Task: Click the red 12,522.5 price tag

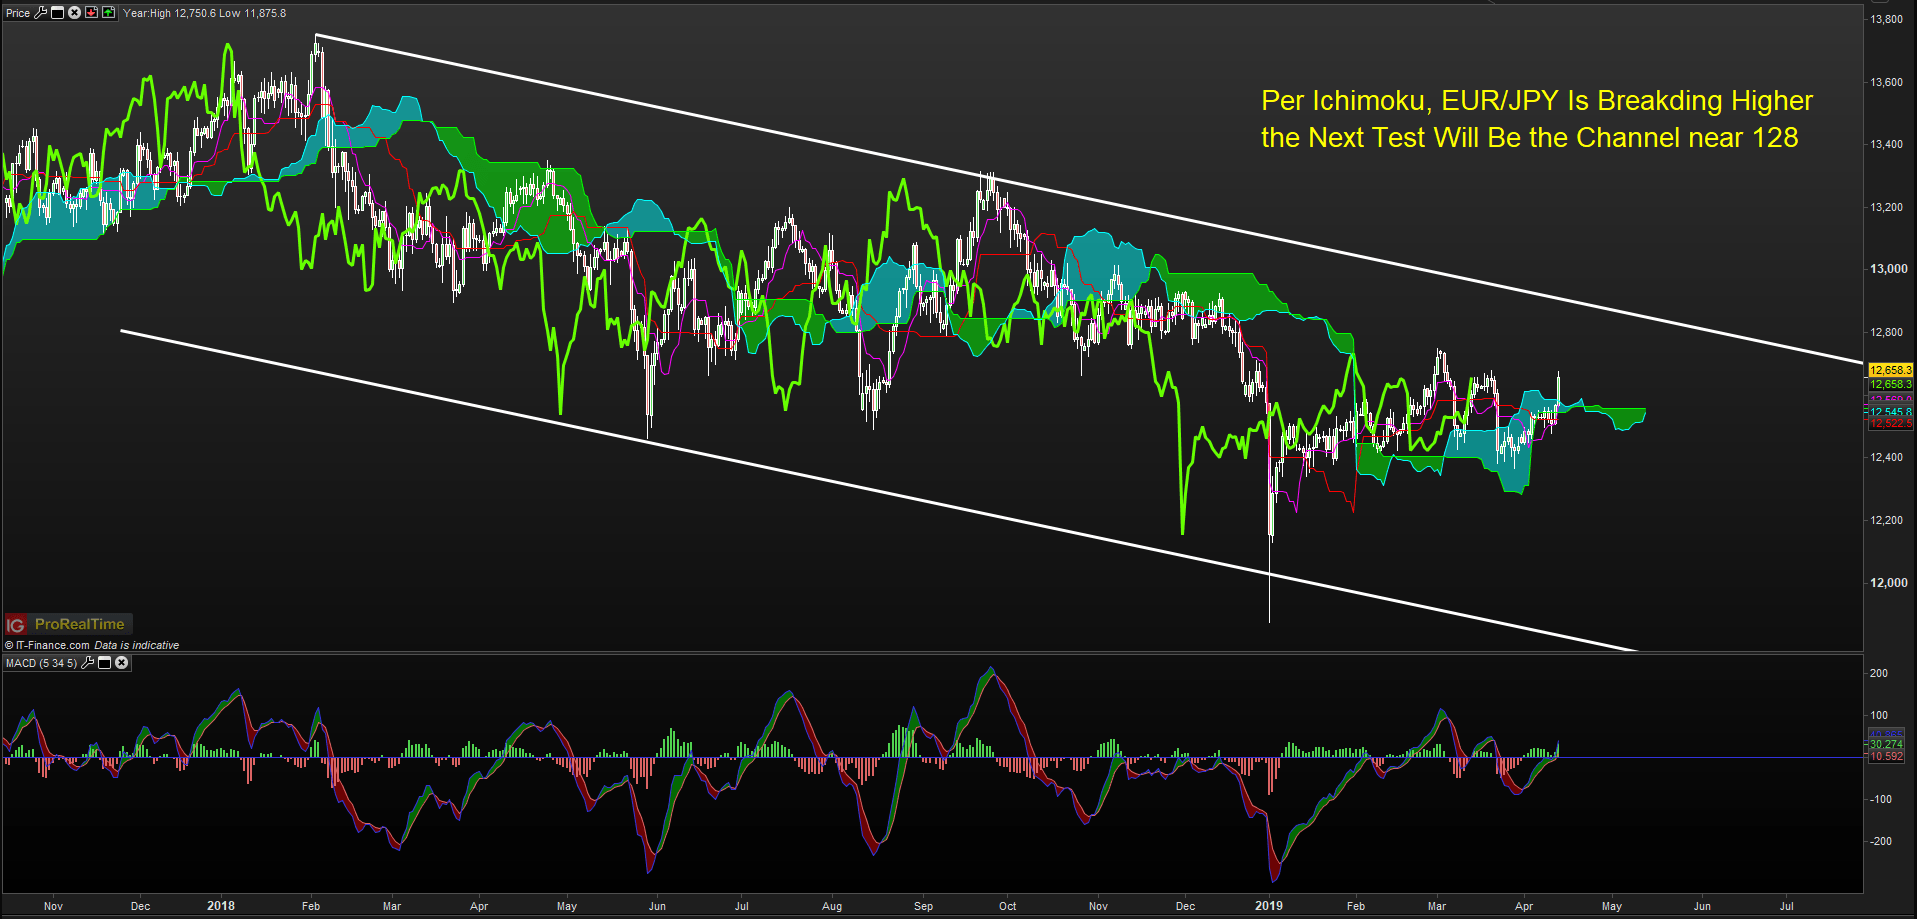Action: (x=1890, y=424)
